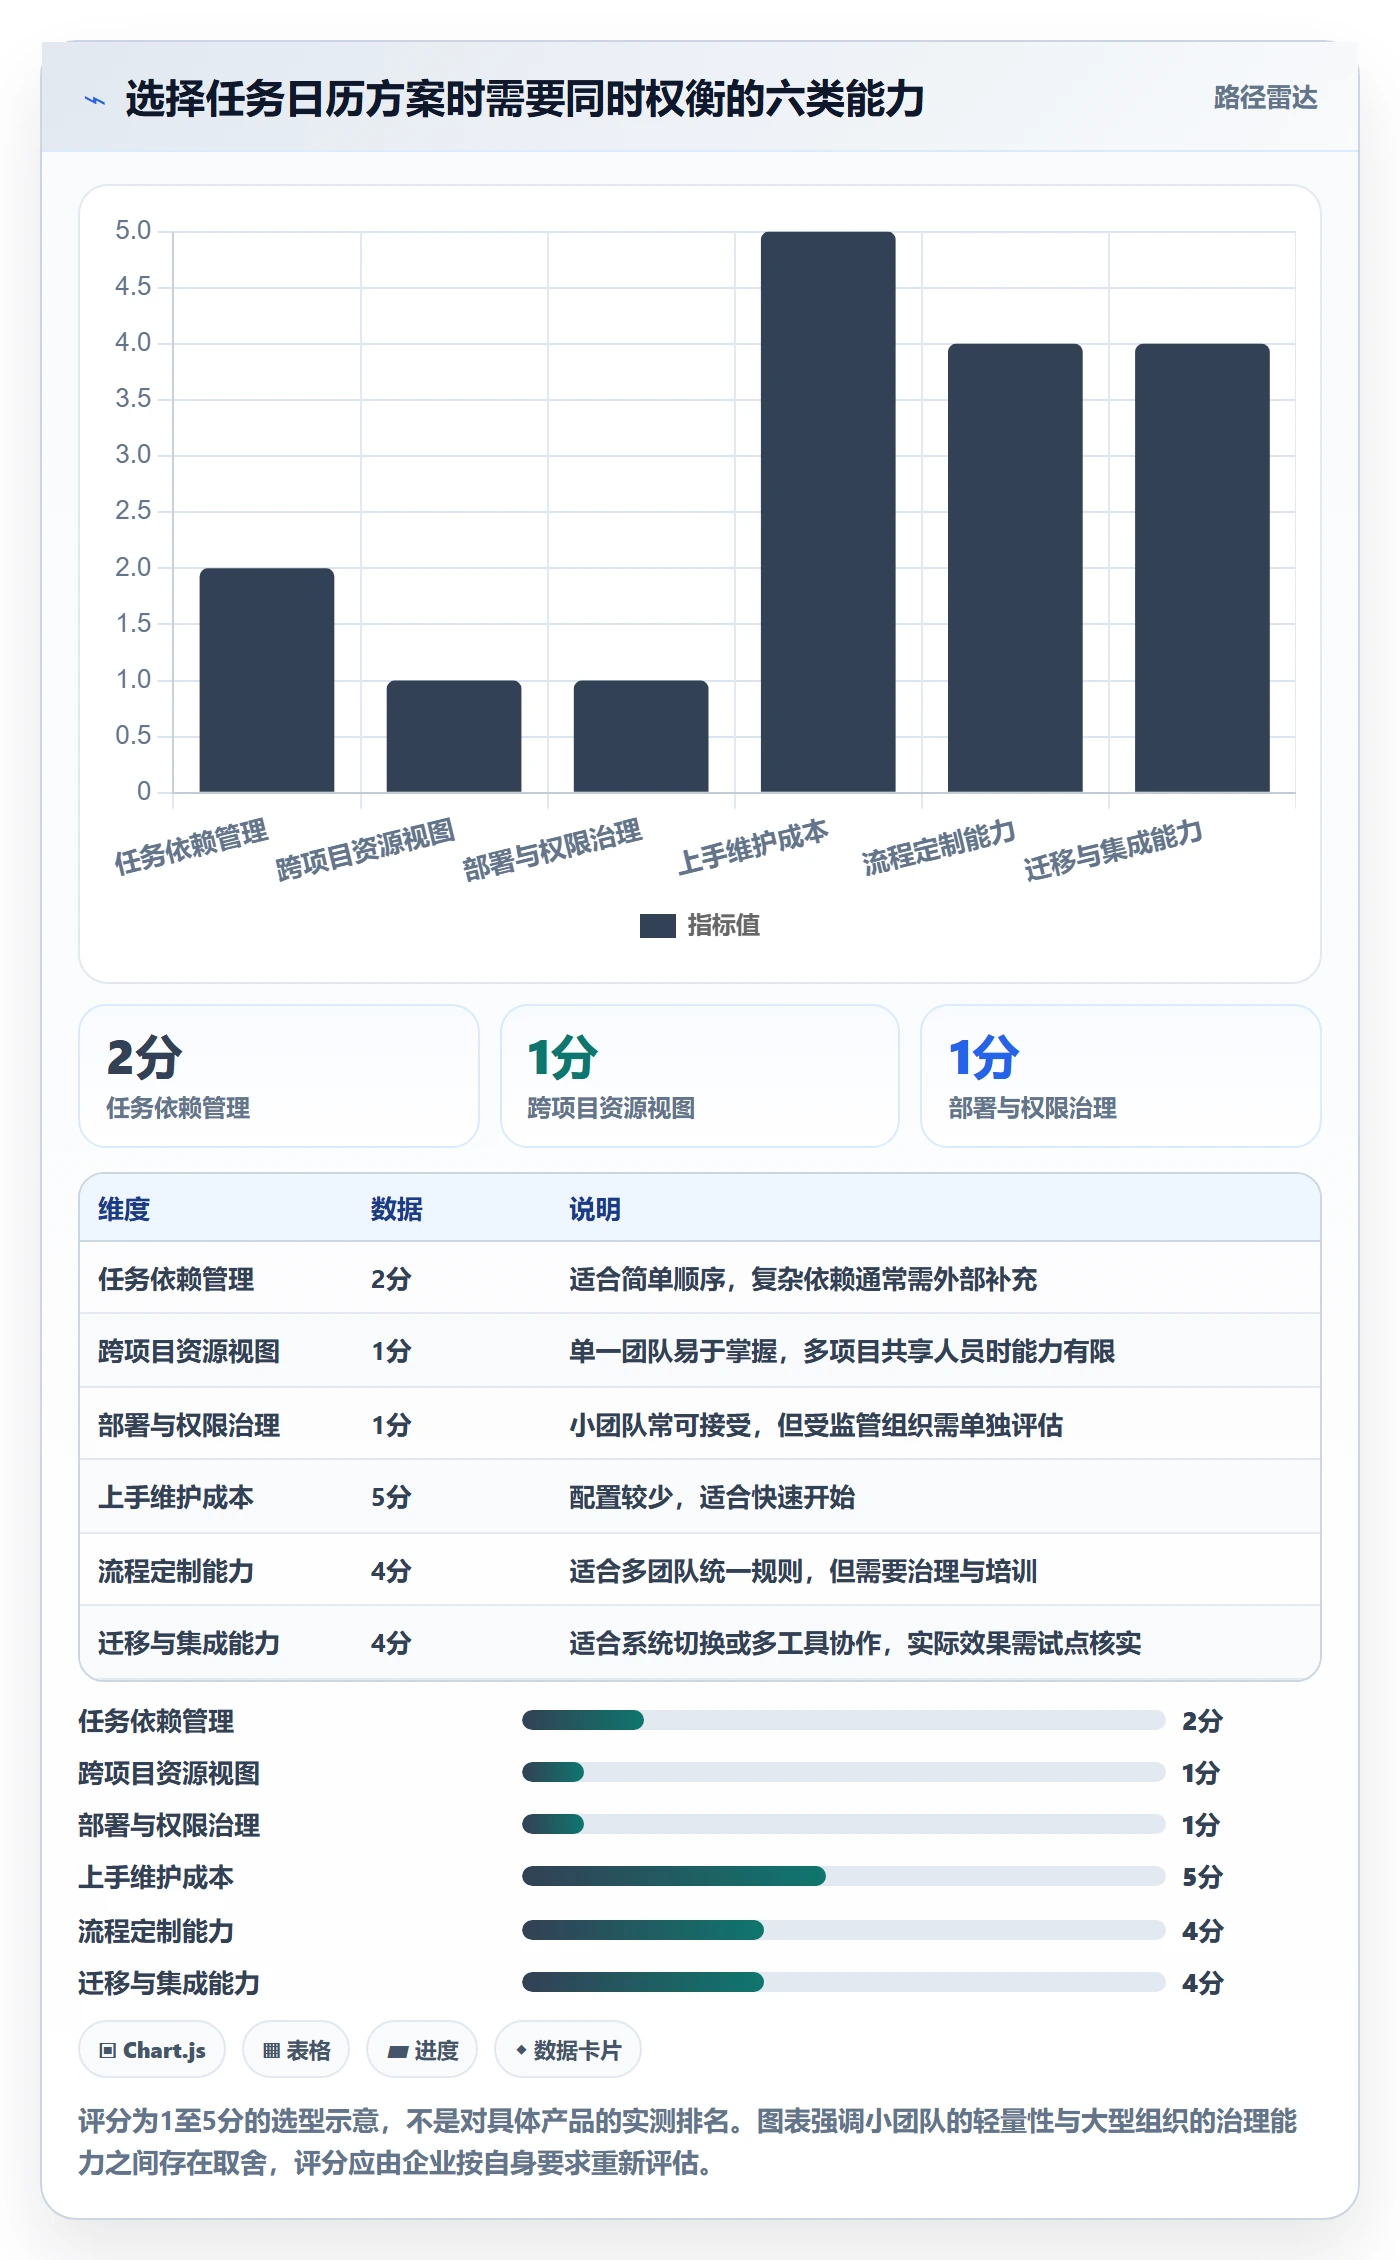Click the 迁移与集成能力 progress bar
This screenshot has height=2260, width=1400.
(x=843, y=1982)
